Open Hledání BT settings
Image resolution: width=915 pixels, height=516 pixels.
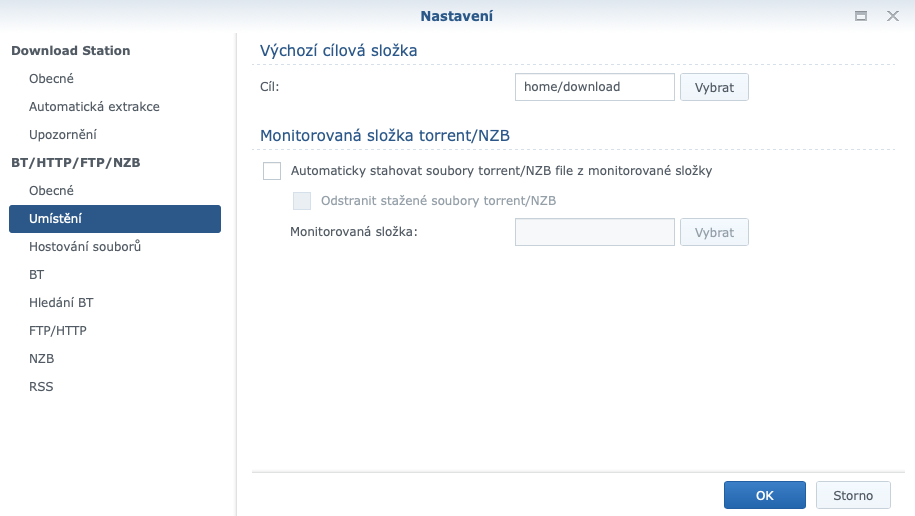tap(61, 303)
